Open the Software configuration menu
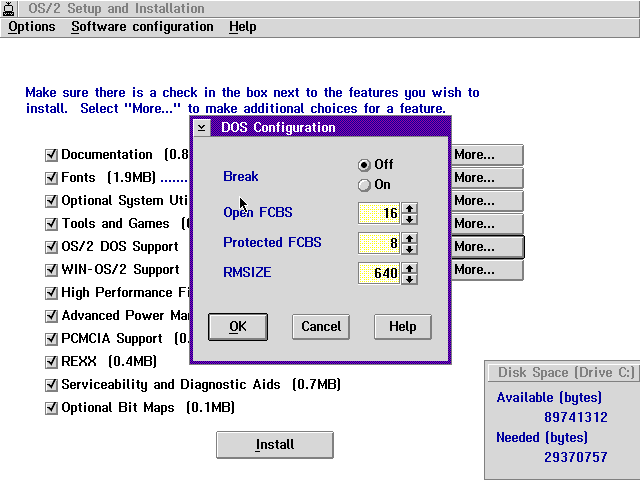The image size is (640, 480). click(142, 27)
